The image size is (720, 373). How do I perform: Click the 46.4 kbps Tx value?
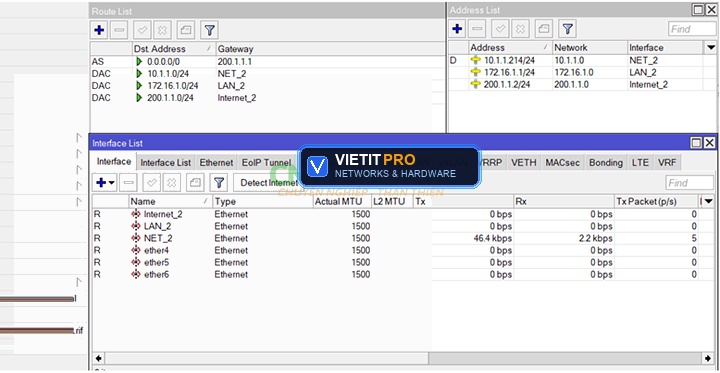[x=492, y=238]
